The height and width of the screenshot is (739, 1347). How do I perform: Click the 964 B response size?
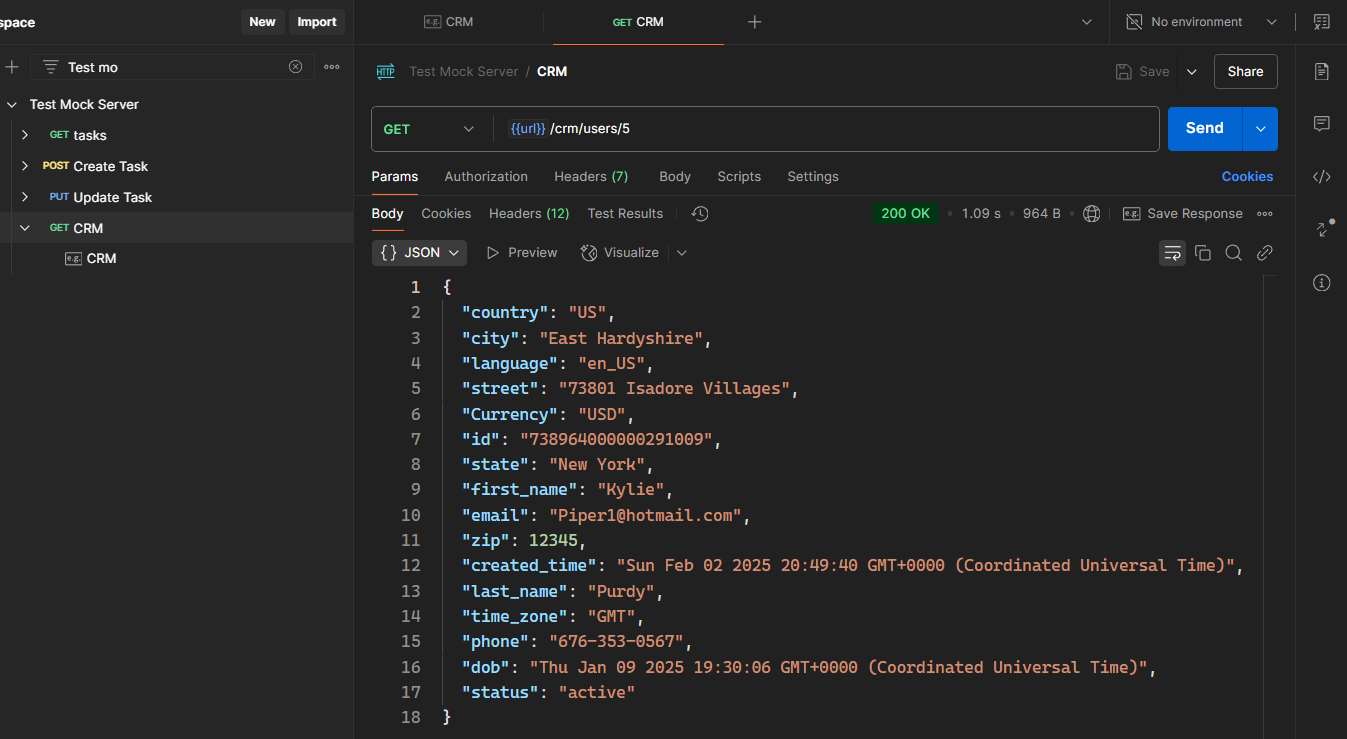[x=1042, y=214]
